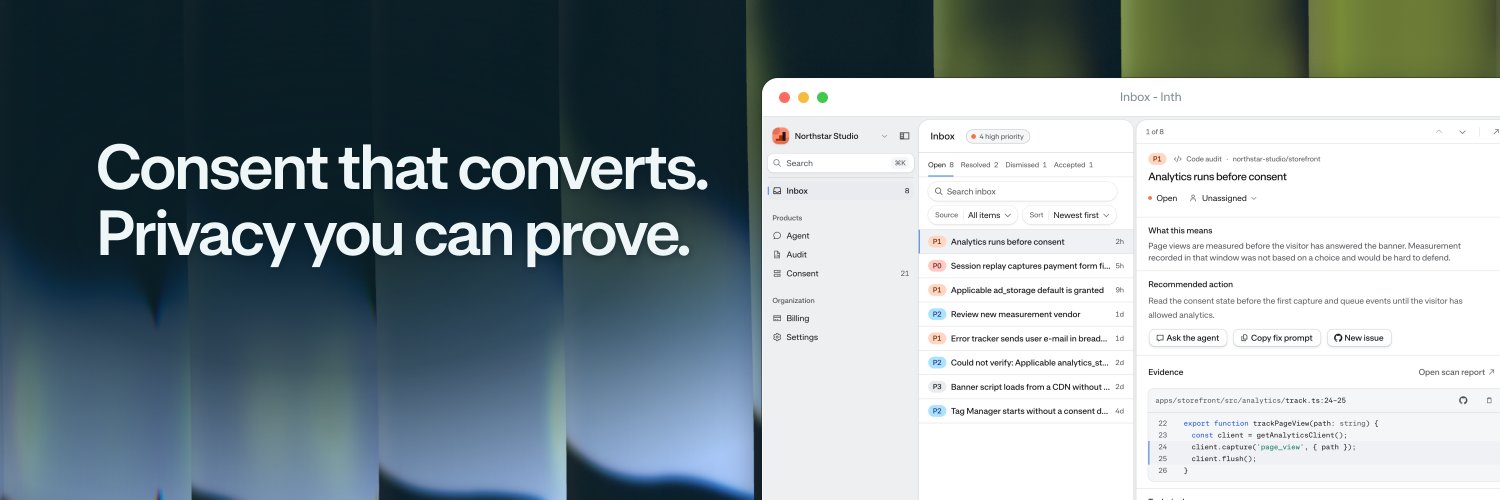Switch to the Accepted tab
Screen dimensions: 1500x500
(x=1073, y=165)
